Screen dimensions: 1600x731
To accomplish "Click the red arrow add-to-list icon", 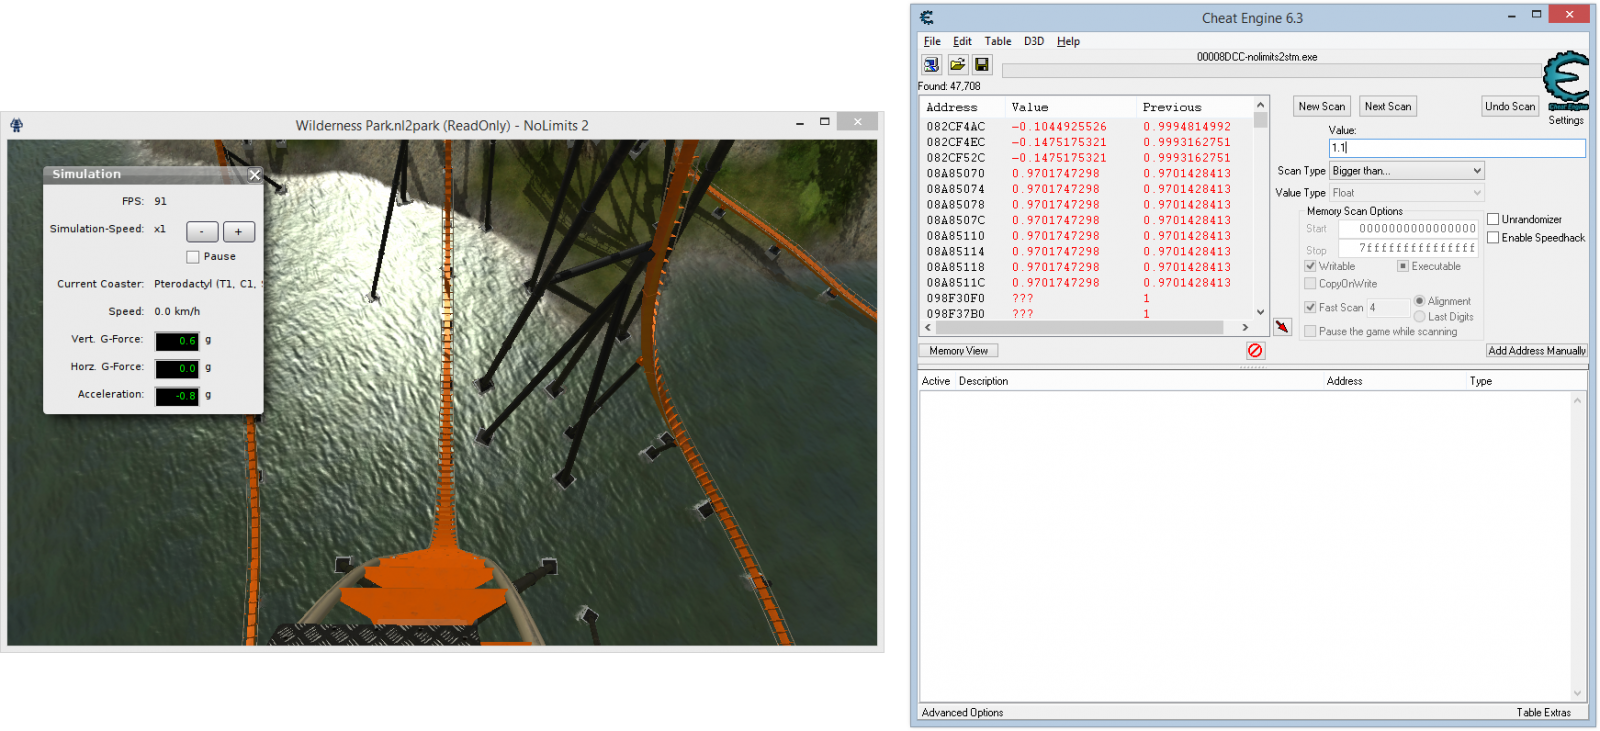I will (1282, 327).
